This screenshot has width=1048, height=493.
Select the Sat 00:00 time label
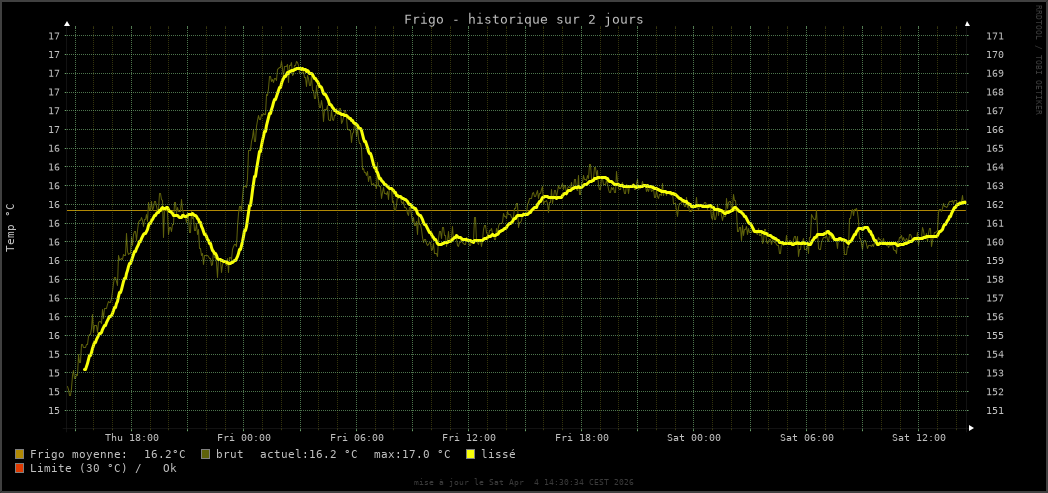694,438
